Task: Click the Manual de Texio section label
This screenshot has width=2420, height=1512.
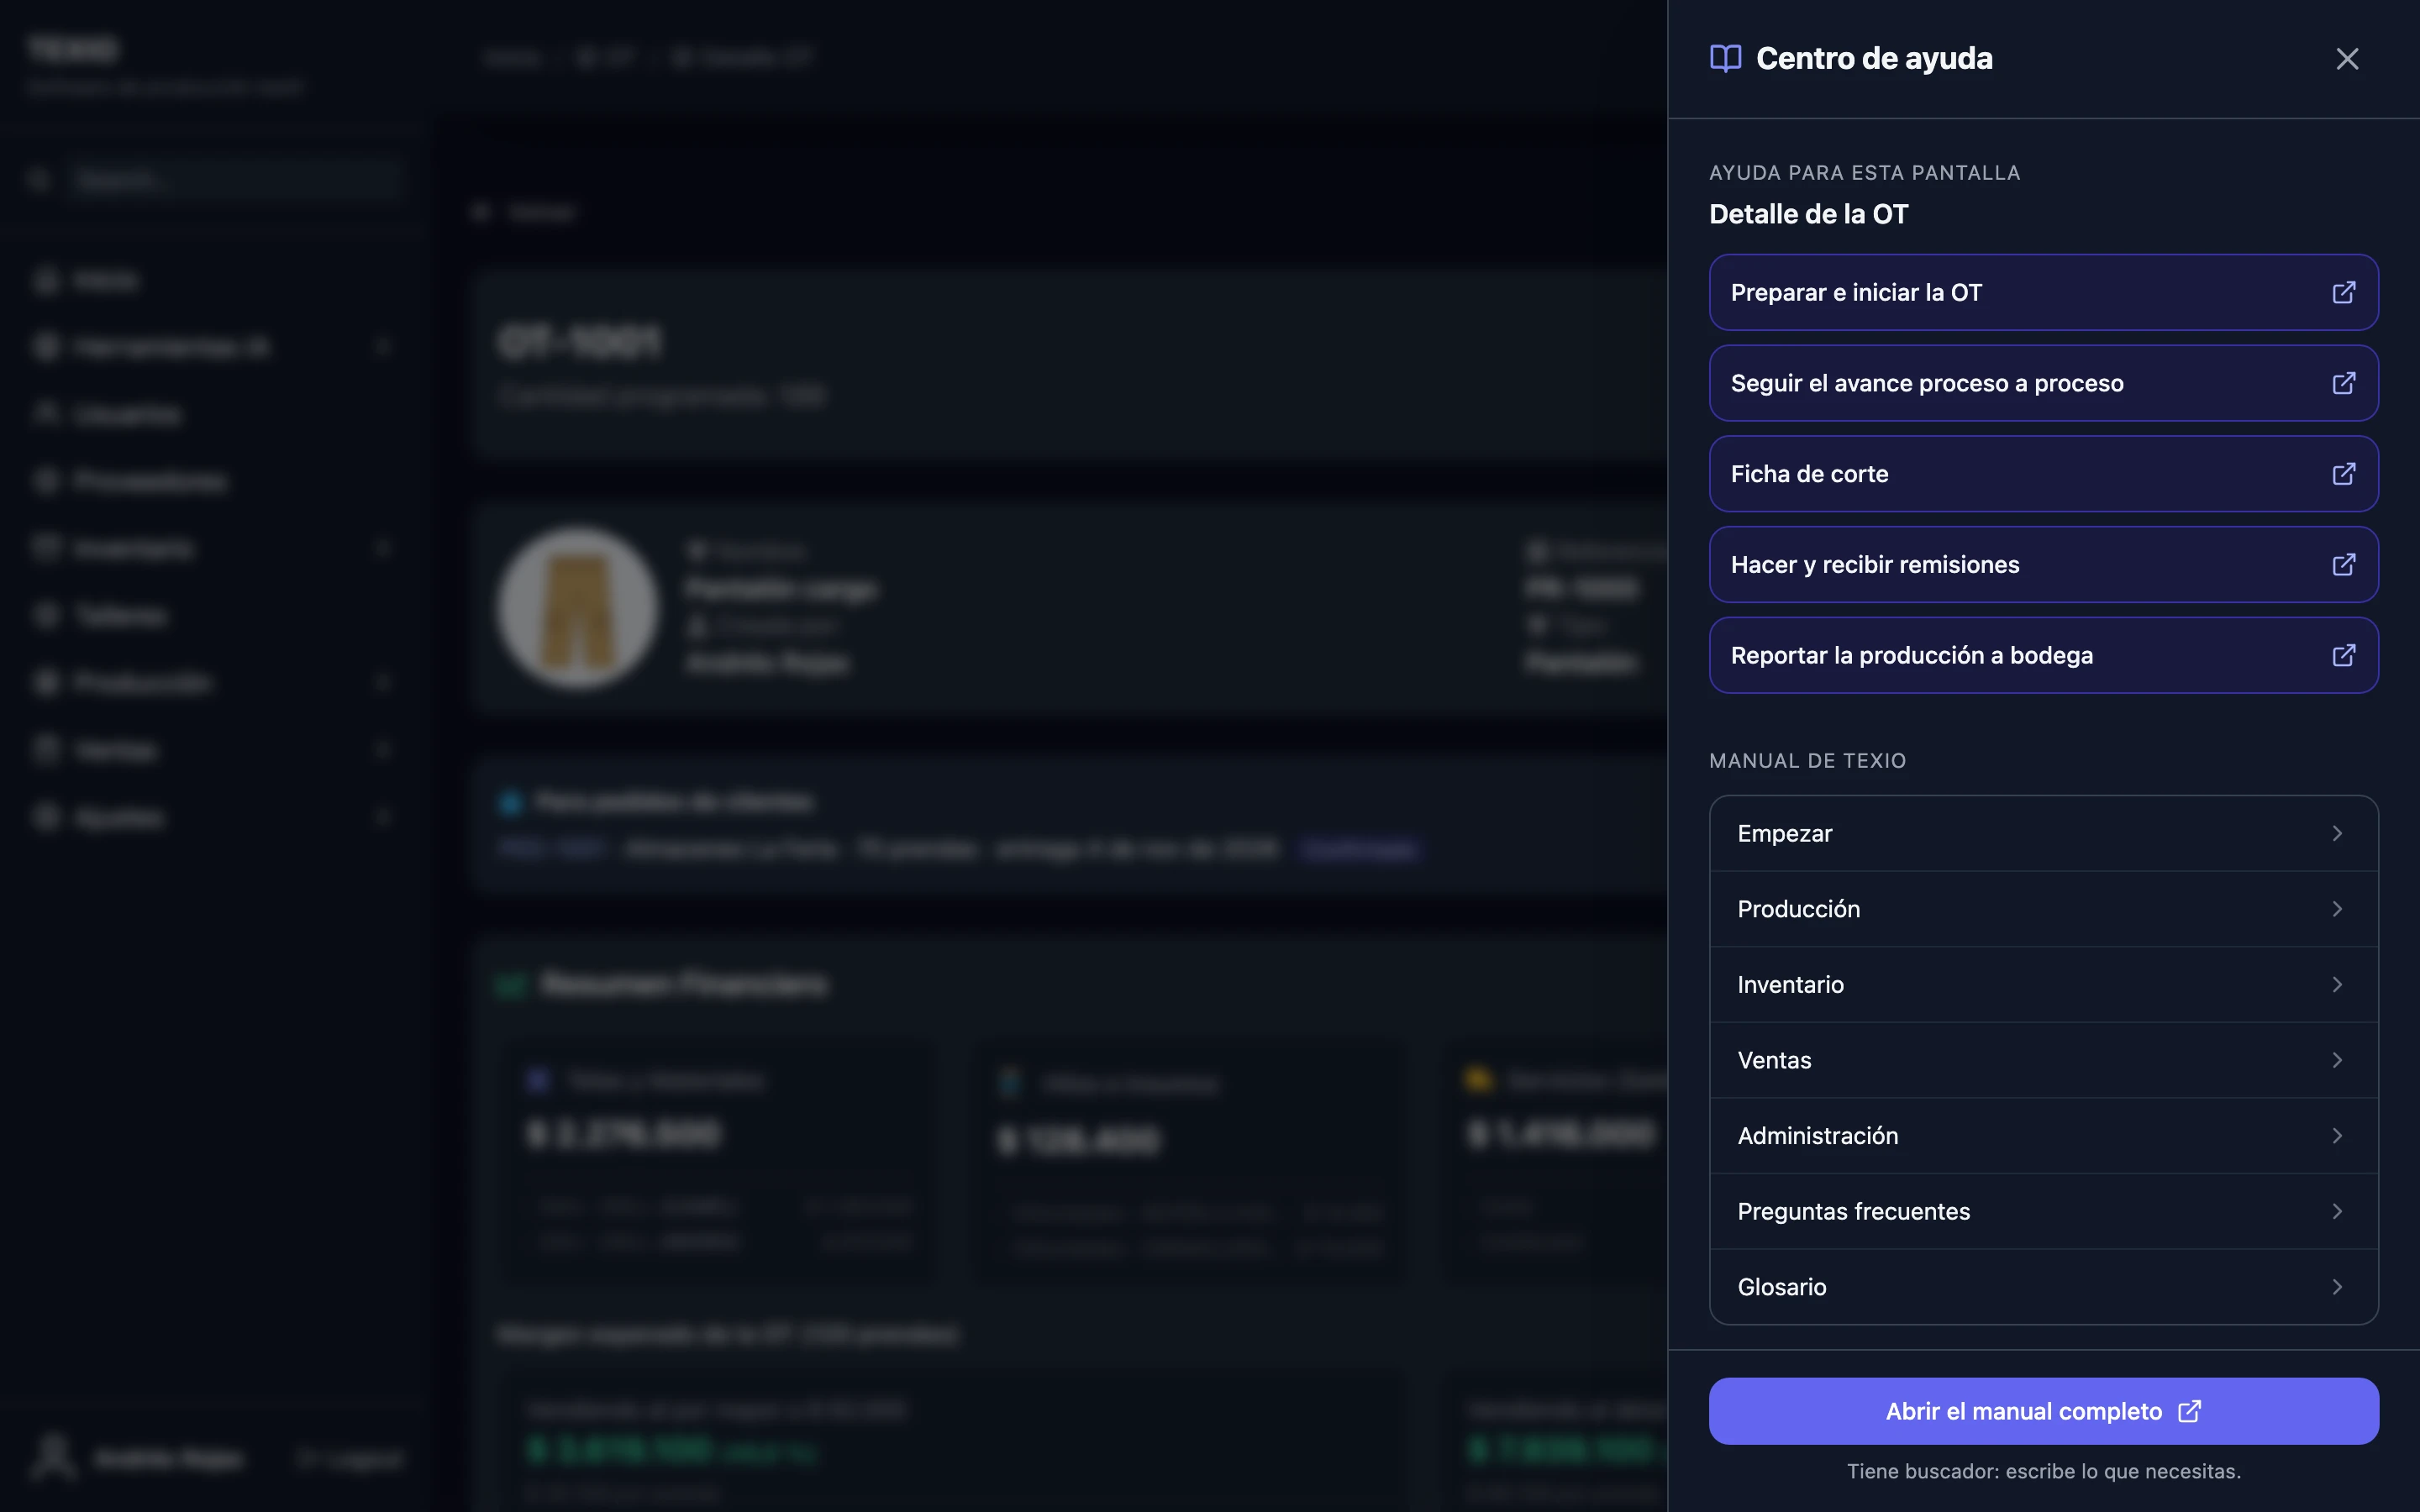Action: point(1807,761)
